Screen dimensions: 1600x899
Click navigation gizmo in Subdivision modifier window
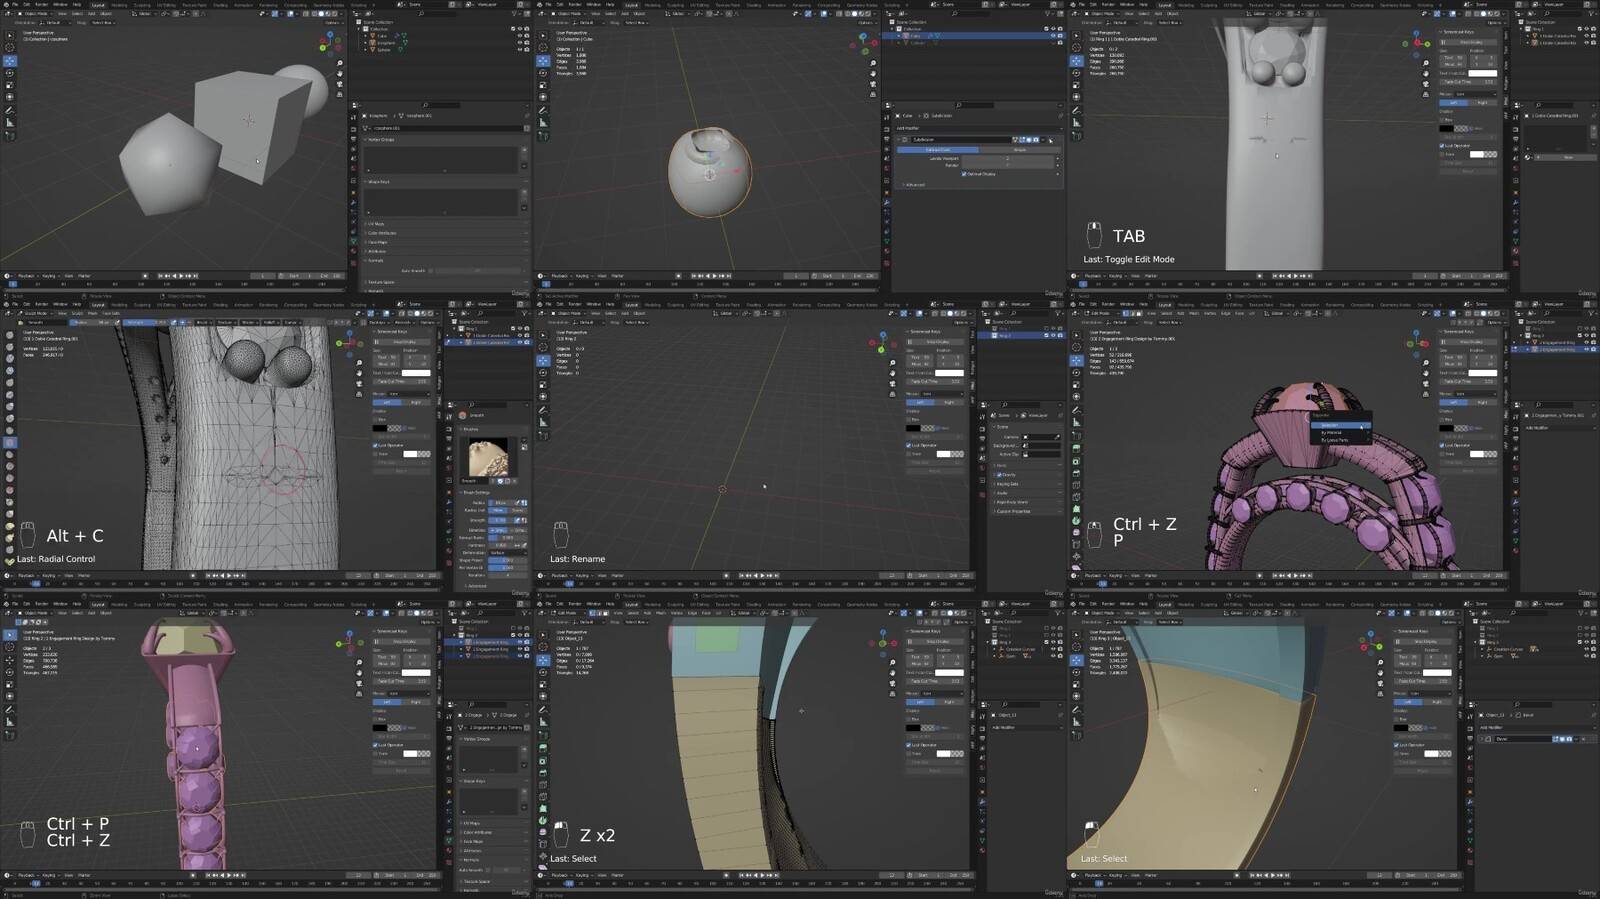(x=864, y=43)
